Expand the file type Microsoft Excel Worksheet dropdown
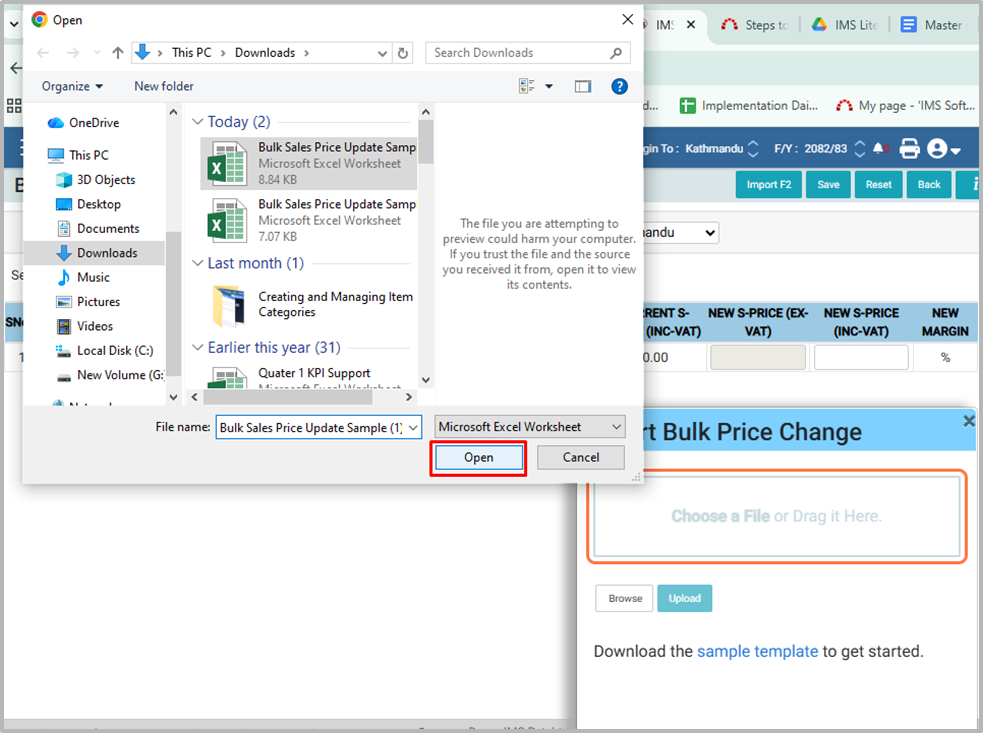The height and width of the screenshot is (733, 983). [530, 427]
